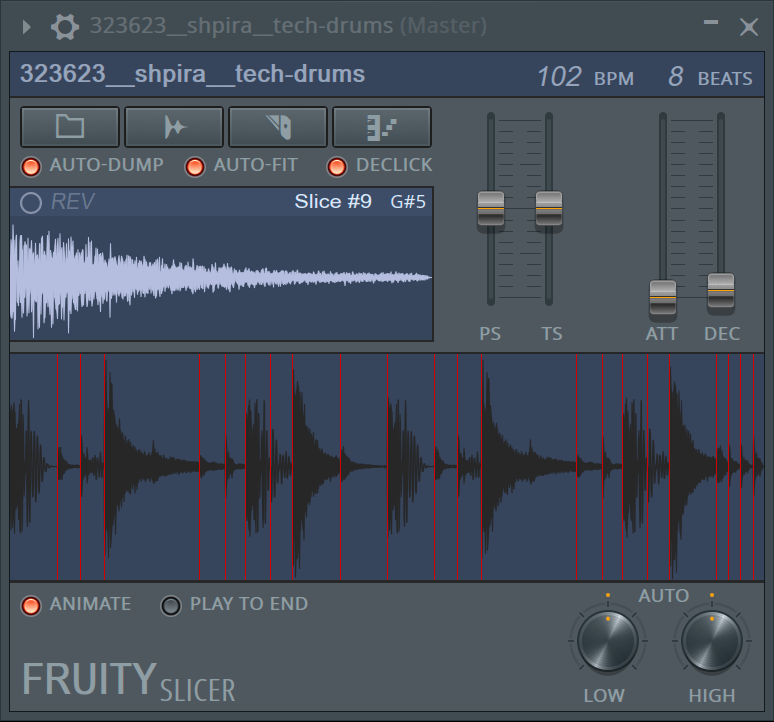Click the 8 BEATS length value
Screen dimensions: 774x722
click(x=676, y=77)
